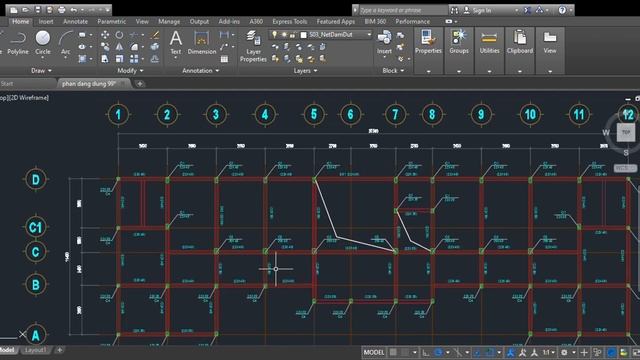Click the binoculars search icon
This screenshot has width=640, height=360.
(x=454, y=10)
